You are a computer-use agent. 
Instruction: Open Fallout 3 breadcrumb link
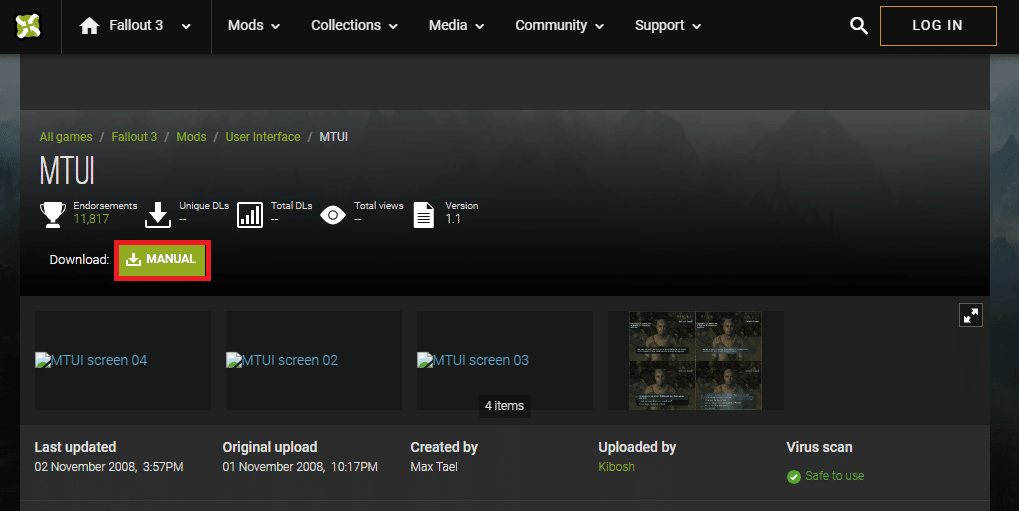(134, 137)
